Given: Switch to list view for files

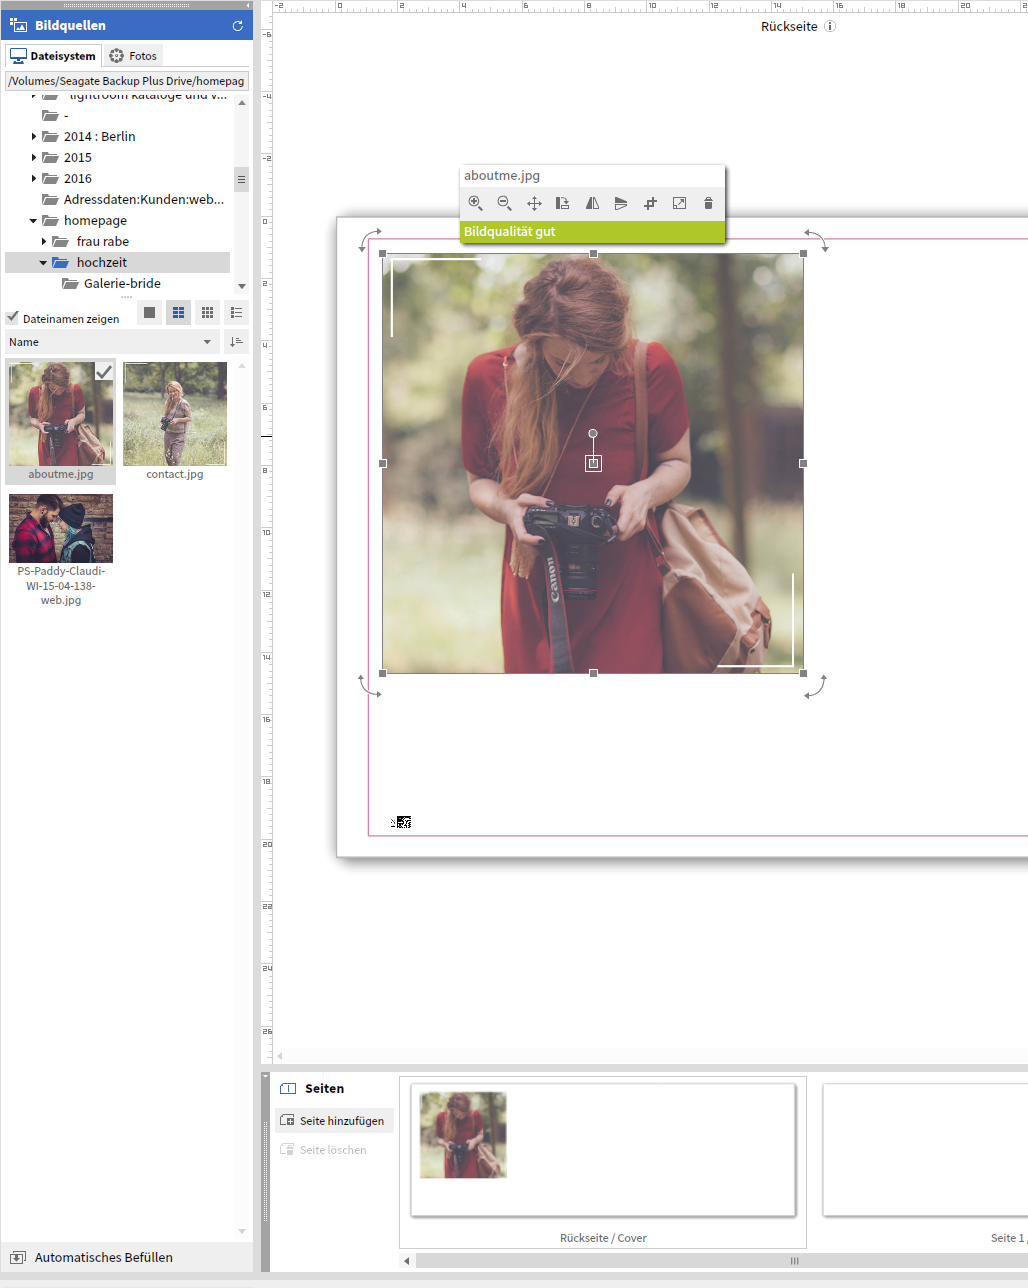Looking at the screenshot, I should tap(236, 313).
